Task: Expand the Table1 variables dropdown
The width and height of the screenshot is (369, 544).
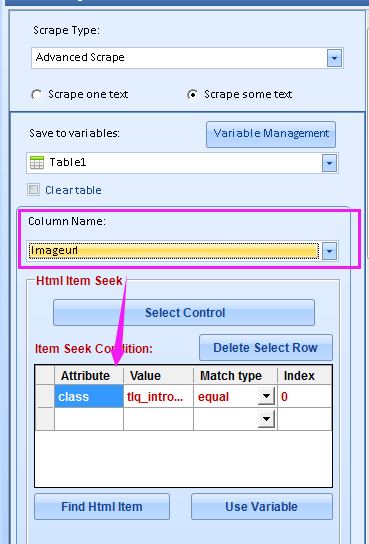Action: [329, 163]
